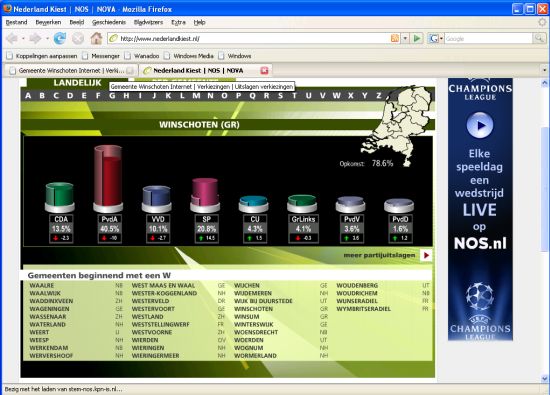This screenshot has width=550, height=395.
Task: Click the RSS feed icon in the address bar
Action: click(x=395, y=38)
